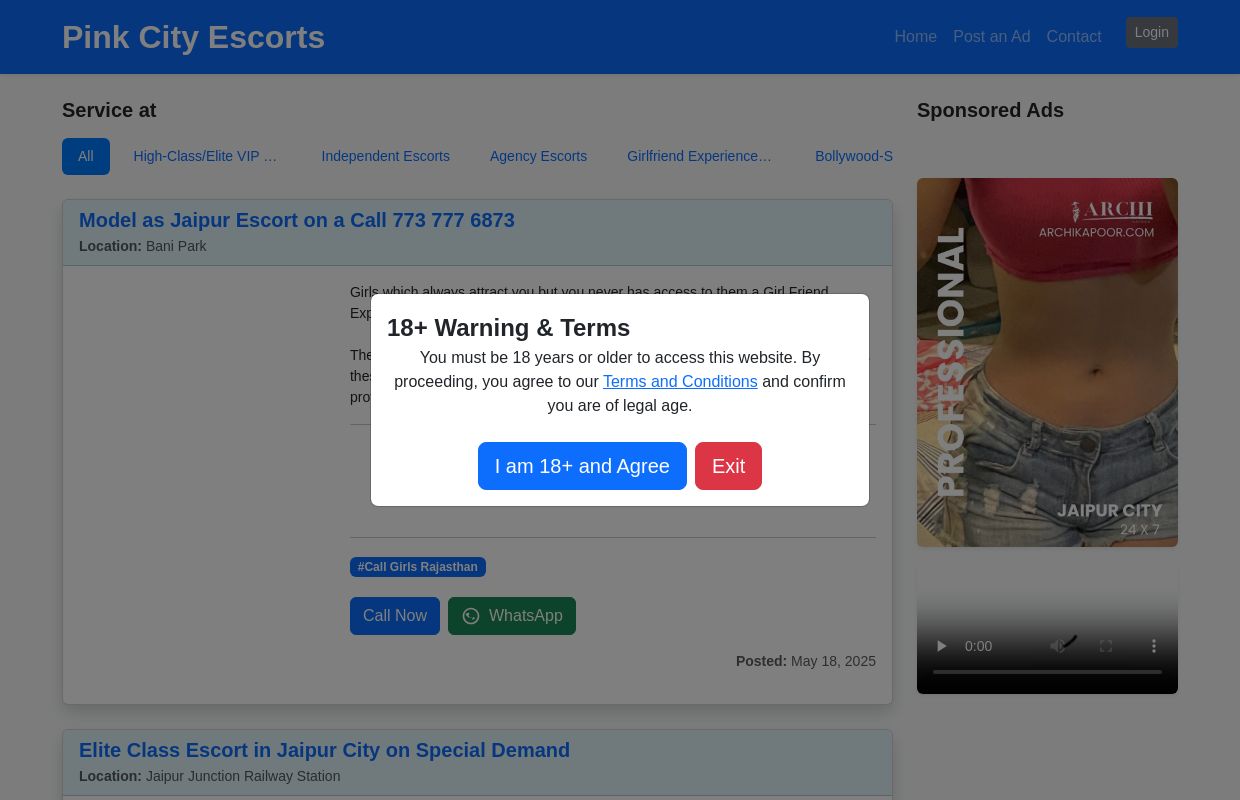This screenshot has width=1240, height=800.
Task: Unmute the sponsored video audio
Action: pyautogui.click(x=1058, y=646)
